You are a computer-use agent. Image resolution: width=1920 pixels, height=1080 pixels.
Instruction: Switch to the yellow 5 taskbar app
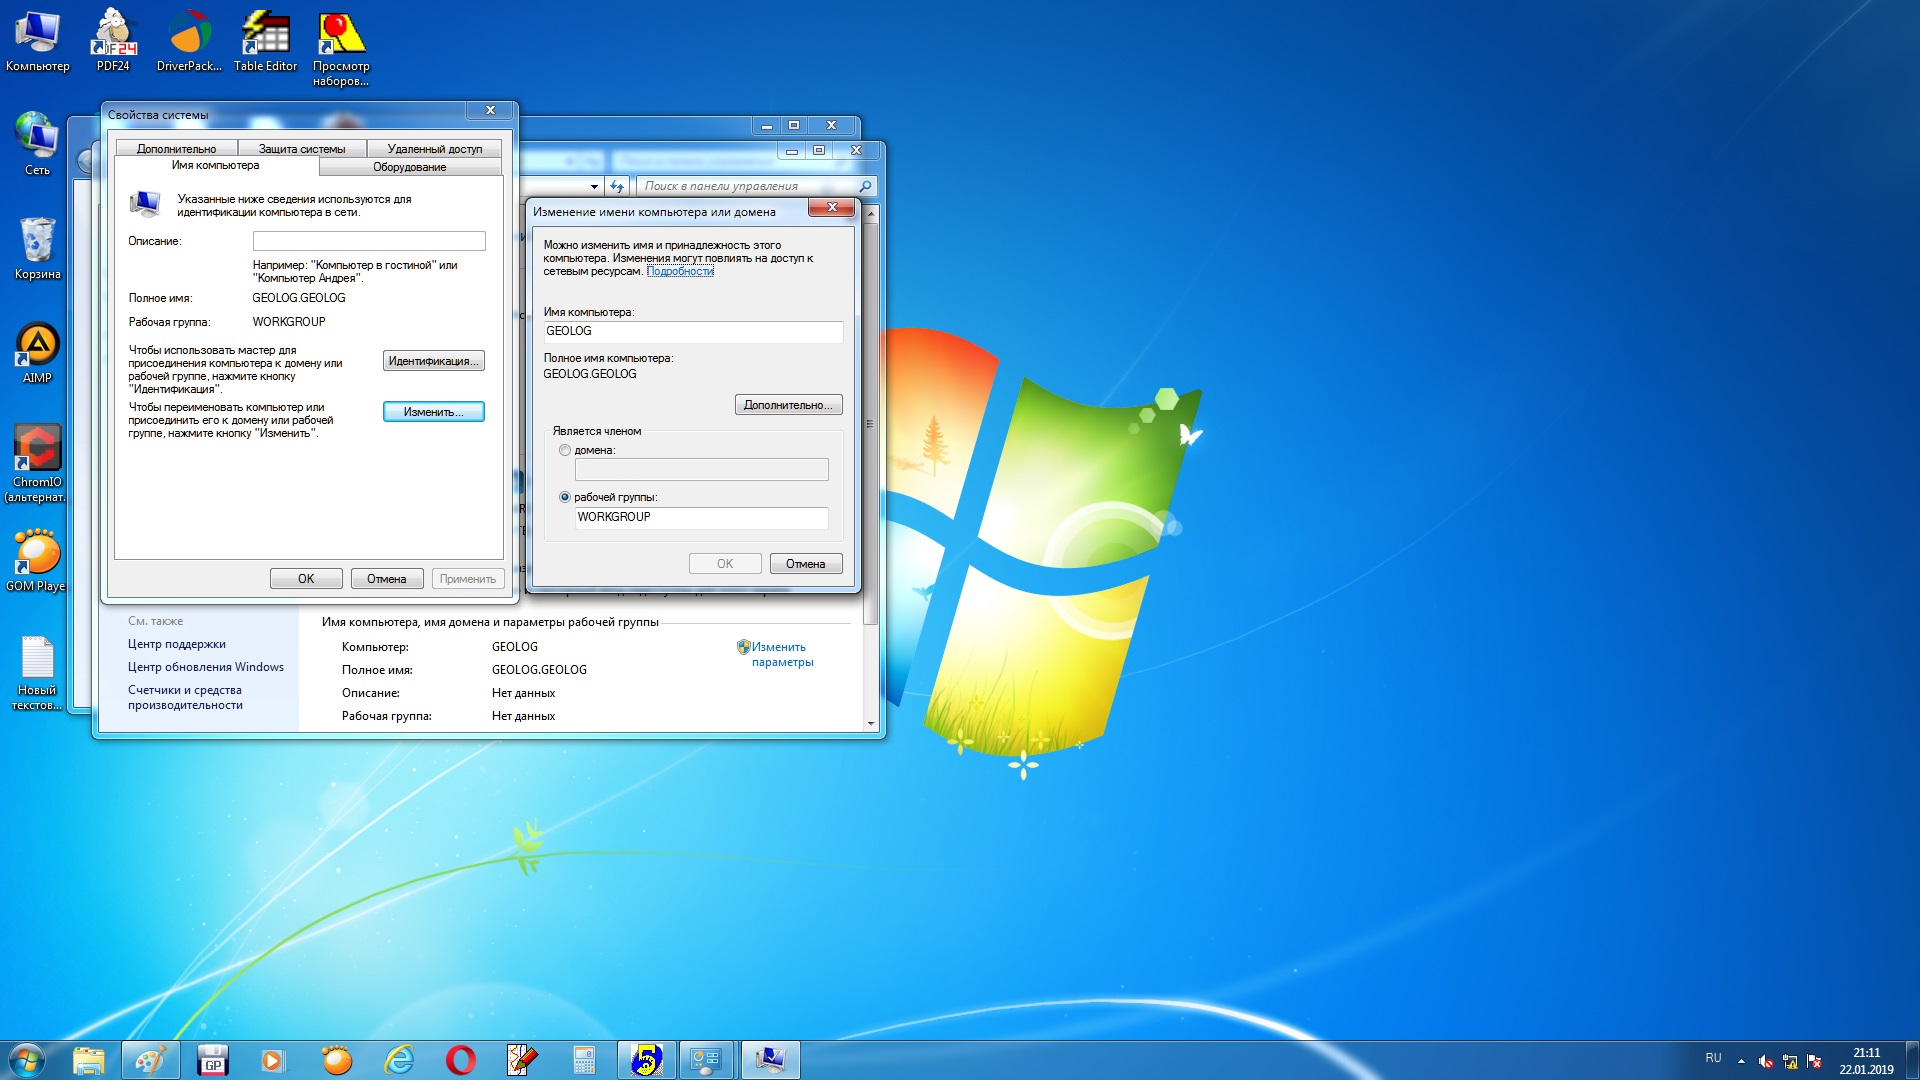[646, 1060]
